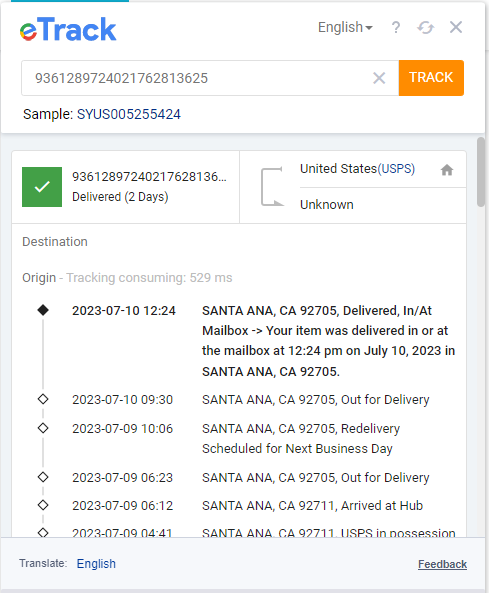Open the Feedback link

[442, 564]
